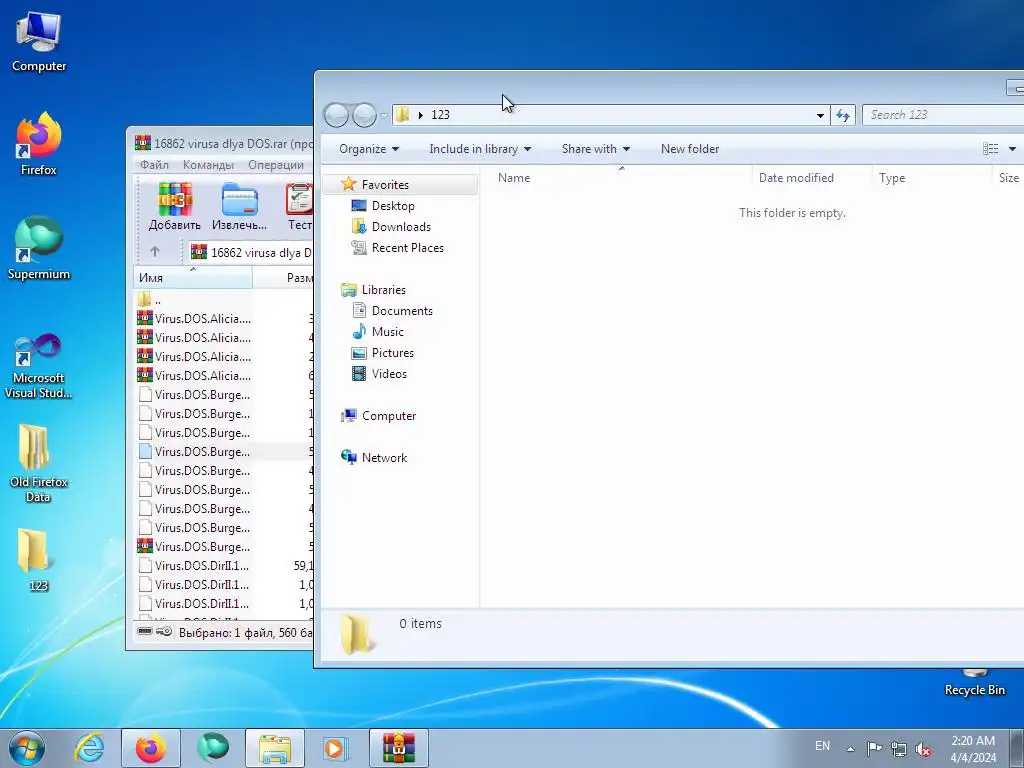
Task: Open the Share with dropdown
Action: 596,149
